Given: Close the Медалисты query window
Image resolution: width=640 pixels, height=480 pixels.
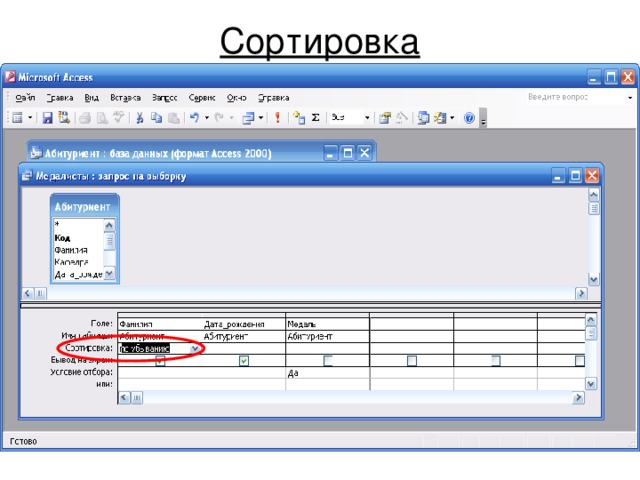Looking at the screenshot, I should [592, 176].
